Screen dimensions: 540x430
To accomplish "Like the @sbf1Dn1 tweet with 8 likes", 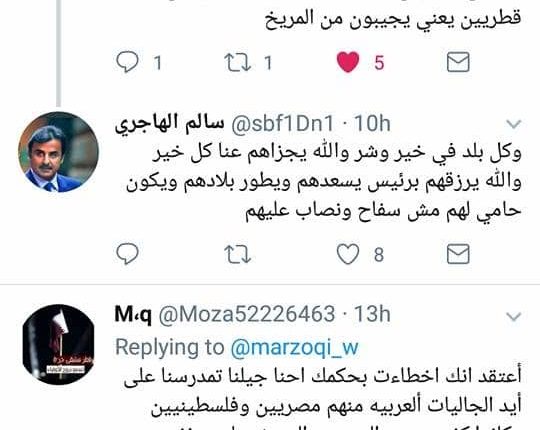I will 348,254.
